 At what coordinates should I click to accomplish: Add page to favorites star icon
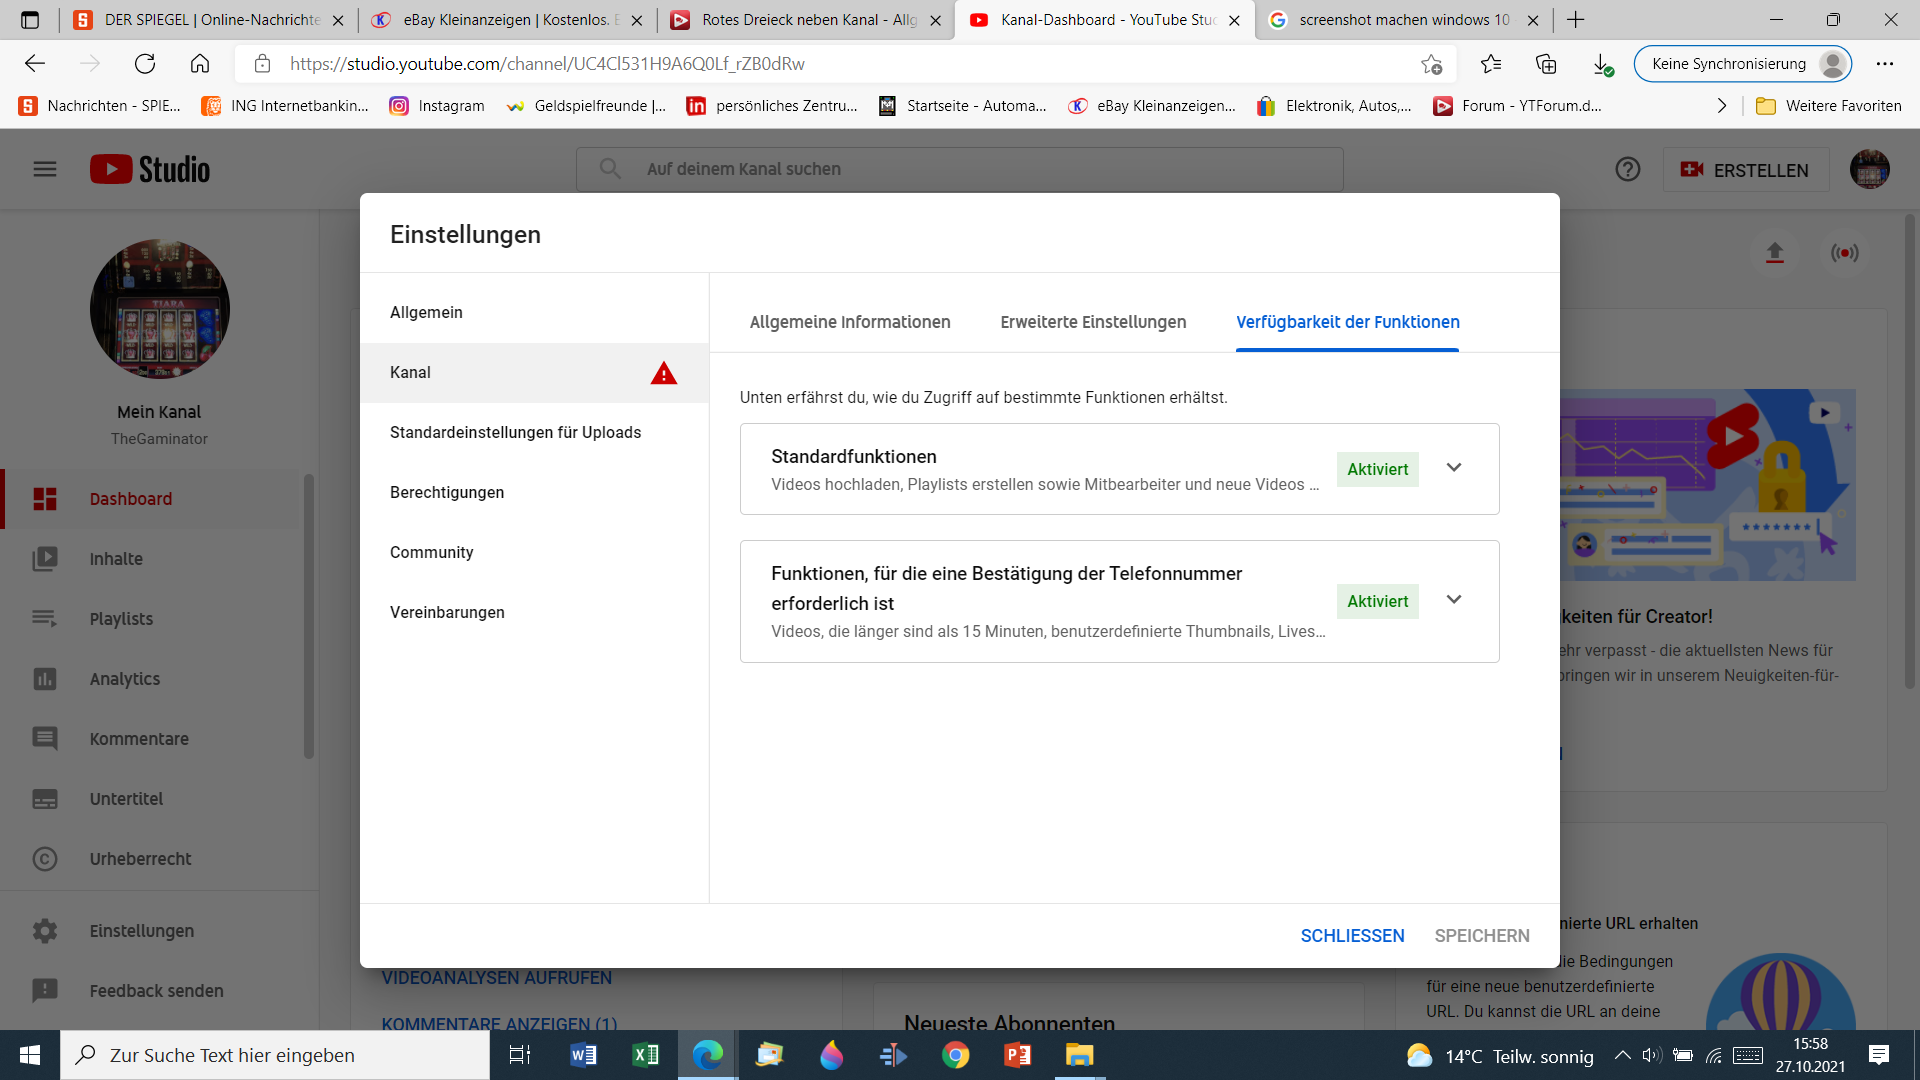click(1431, 64)
